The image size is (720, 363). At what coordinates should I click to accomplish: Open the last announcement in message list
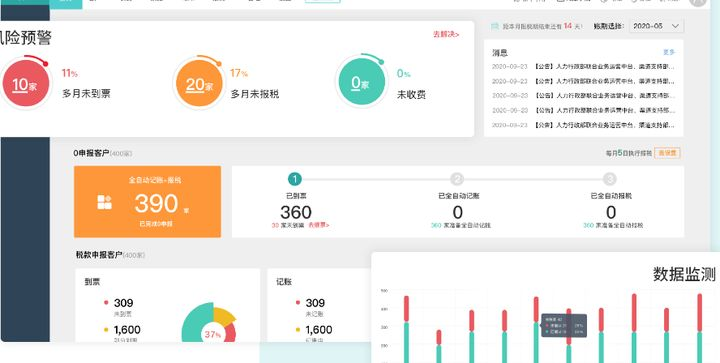click(583, 125)
